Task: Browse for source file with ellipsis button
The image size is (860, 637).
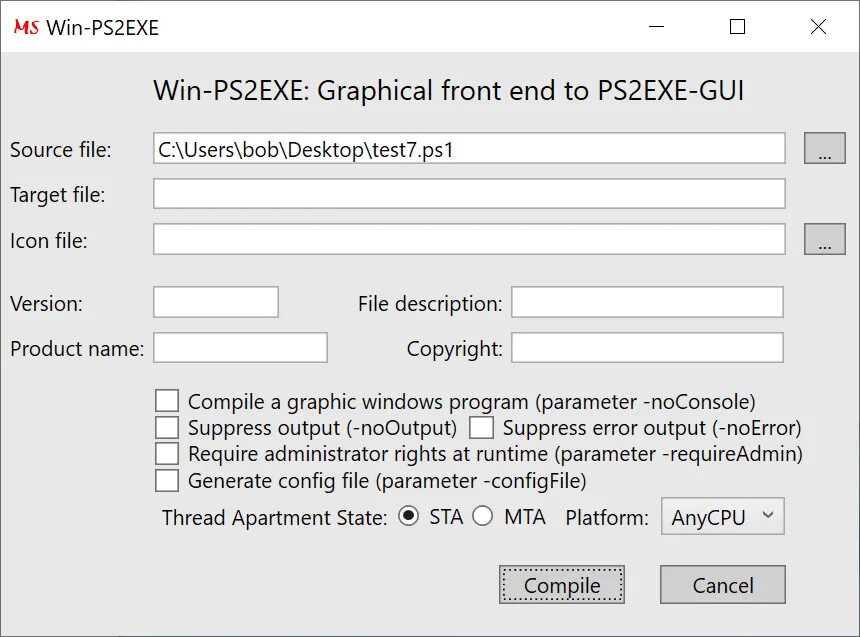Action: coord(824,148)
